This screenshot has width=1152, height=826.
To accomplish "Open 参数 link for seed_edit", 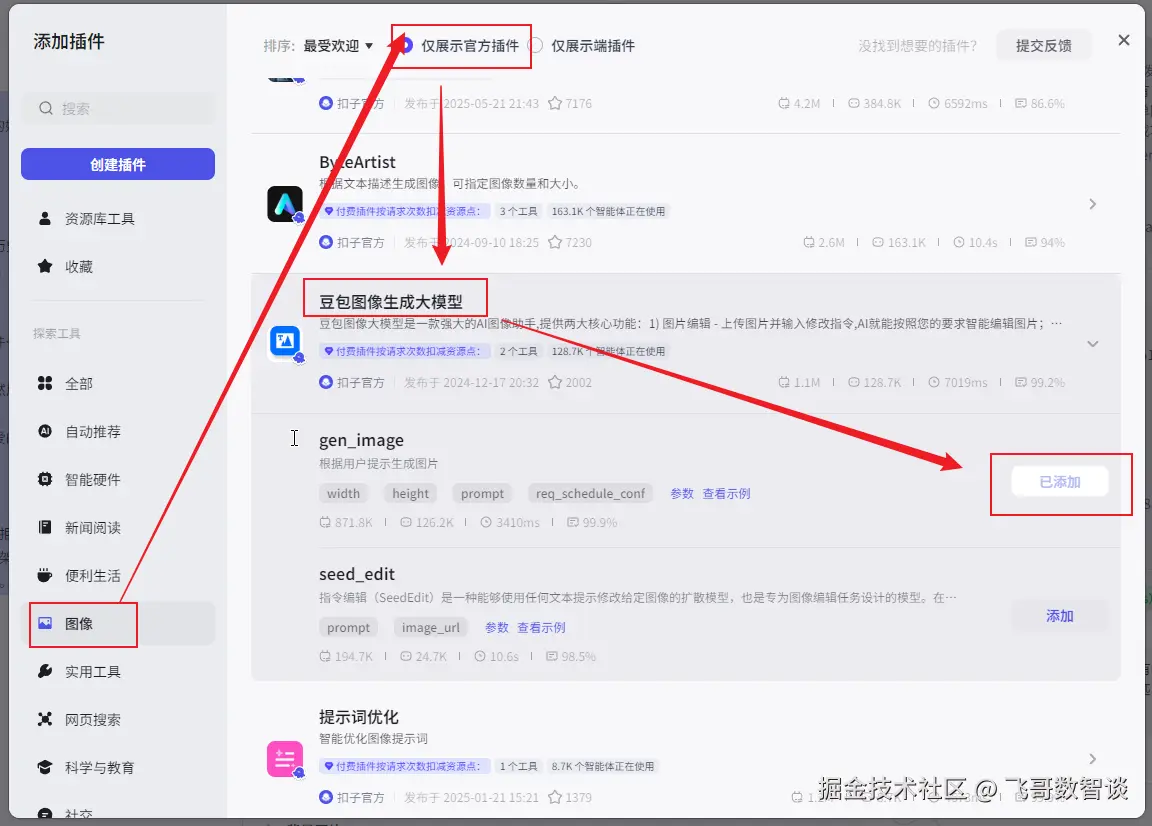I will 497,628.
